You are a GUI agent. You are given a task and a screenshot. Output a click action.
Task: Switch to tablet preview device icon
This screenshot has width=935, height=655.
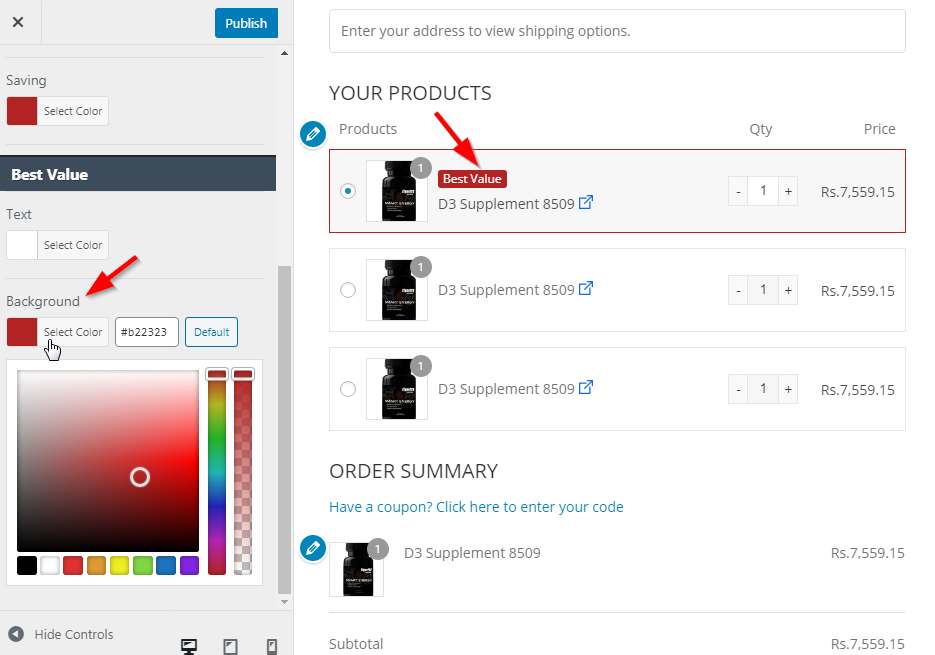[x=230, y=646]
